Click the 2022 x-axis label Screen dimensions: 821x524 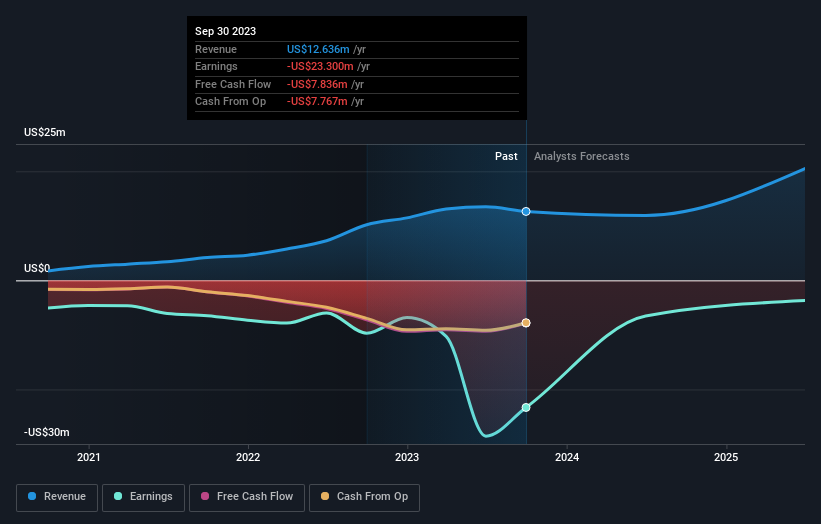248,457
